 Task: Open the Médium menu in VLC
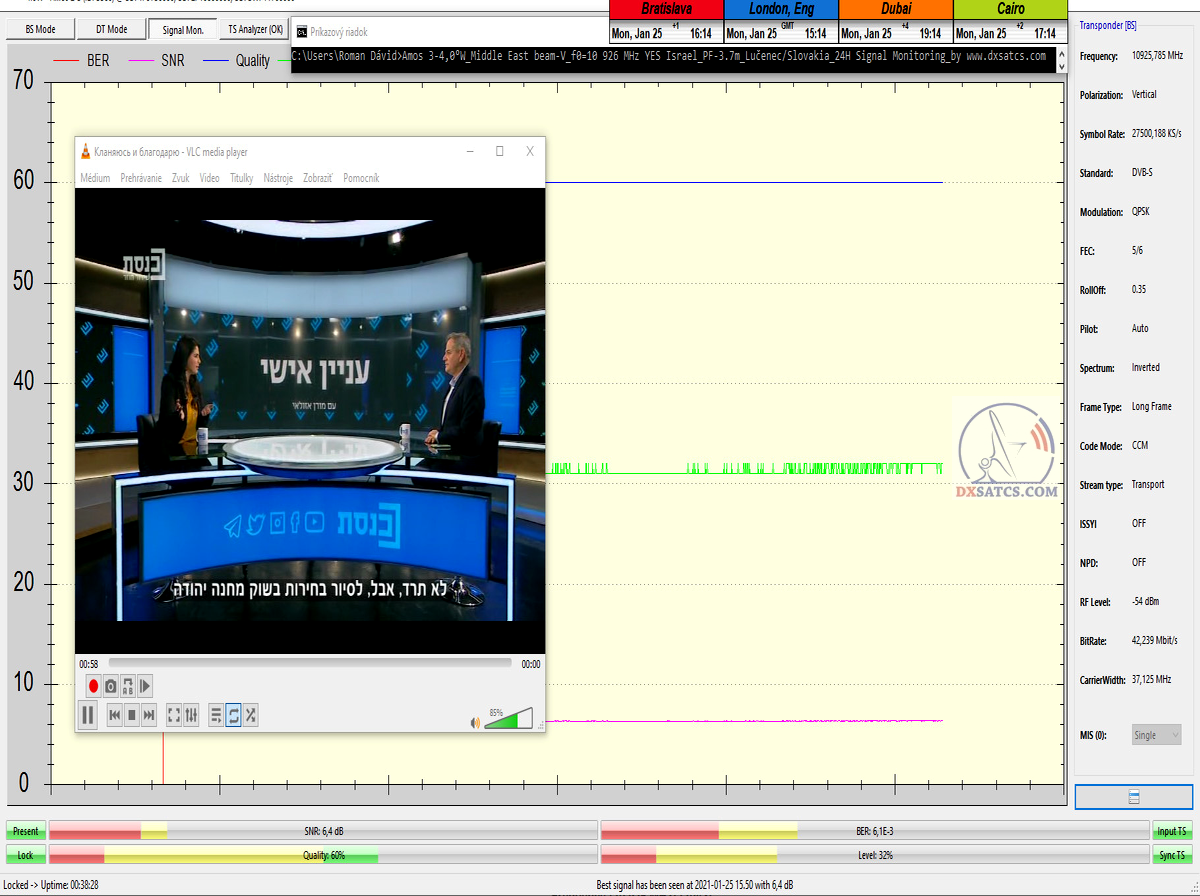click(95, 178)
